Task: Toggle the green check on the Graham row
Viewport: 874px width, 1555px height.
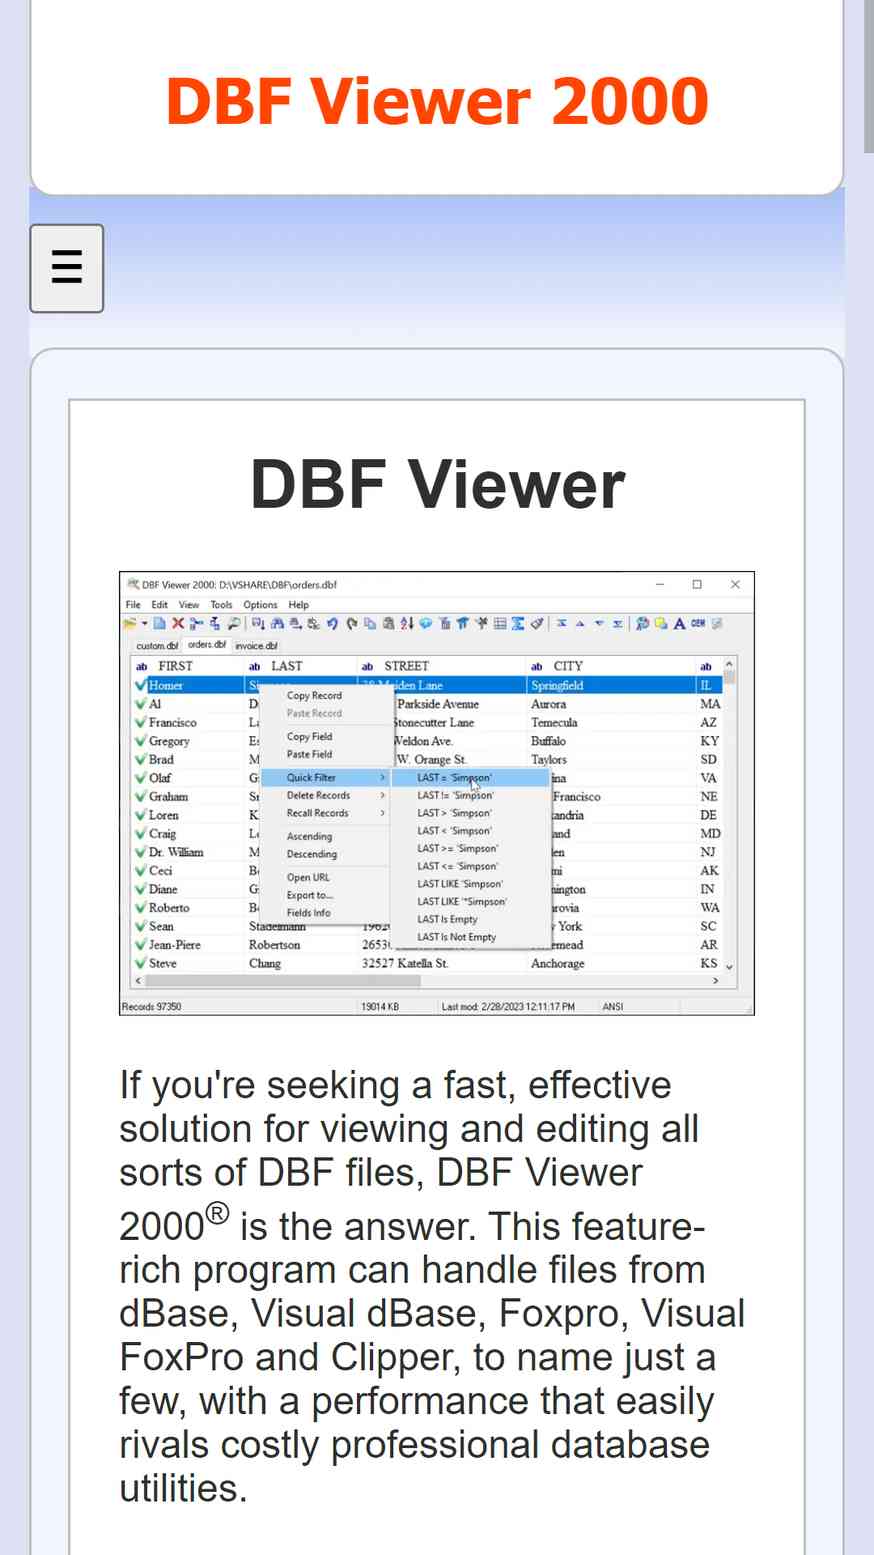Action: [140, 797]
